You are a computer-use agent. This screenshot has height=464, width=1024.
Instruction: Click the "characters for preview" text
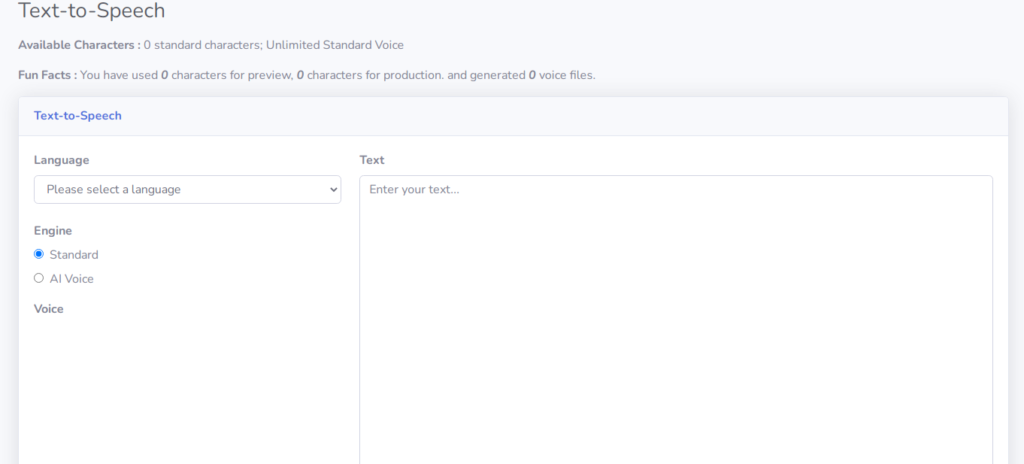[x=229, y=75]
